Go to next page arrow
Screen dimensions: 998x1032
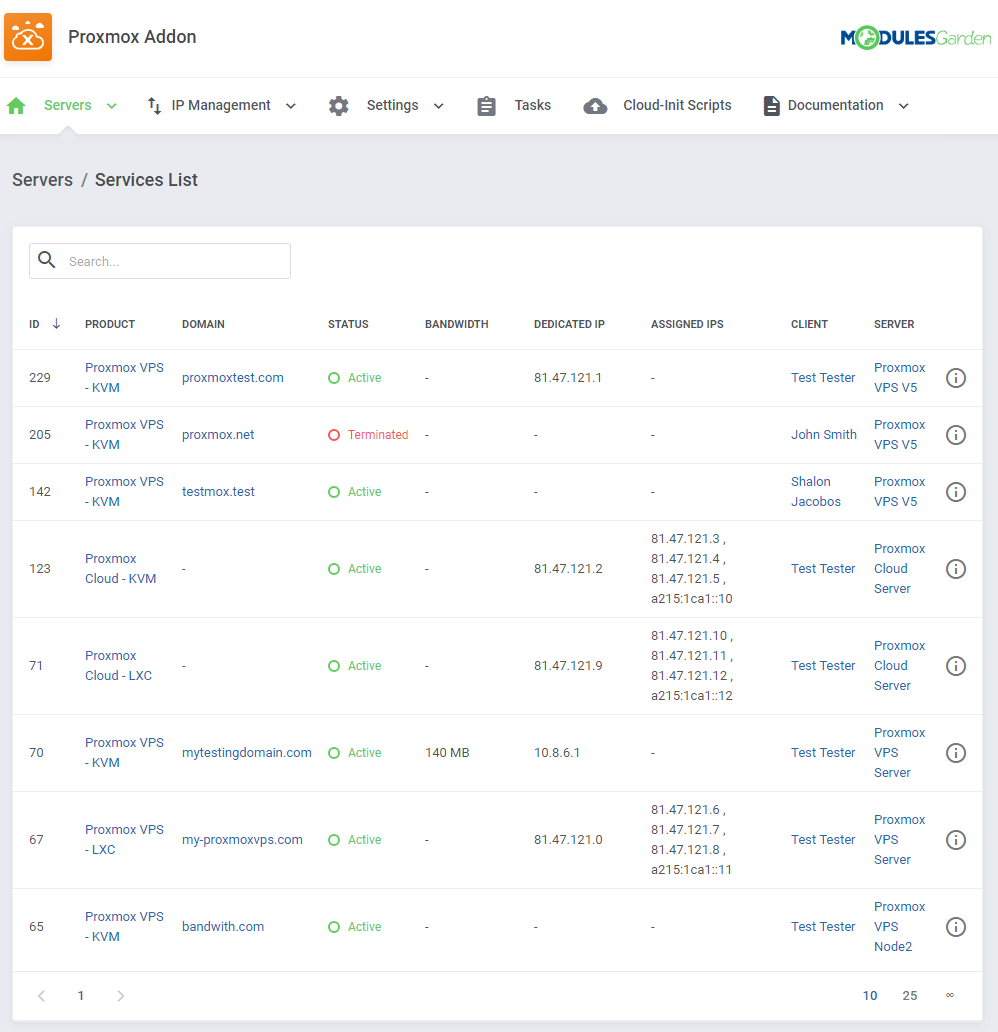(120, 995)
